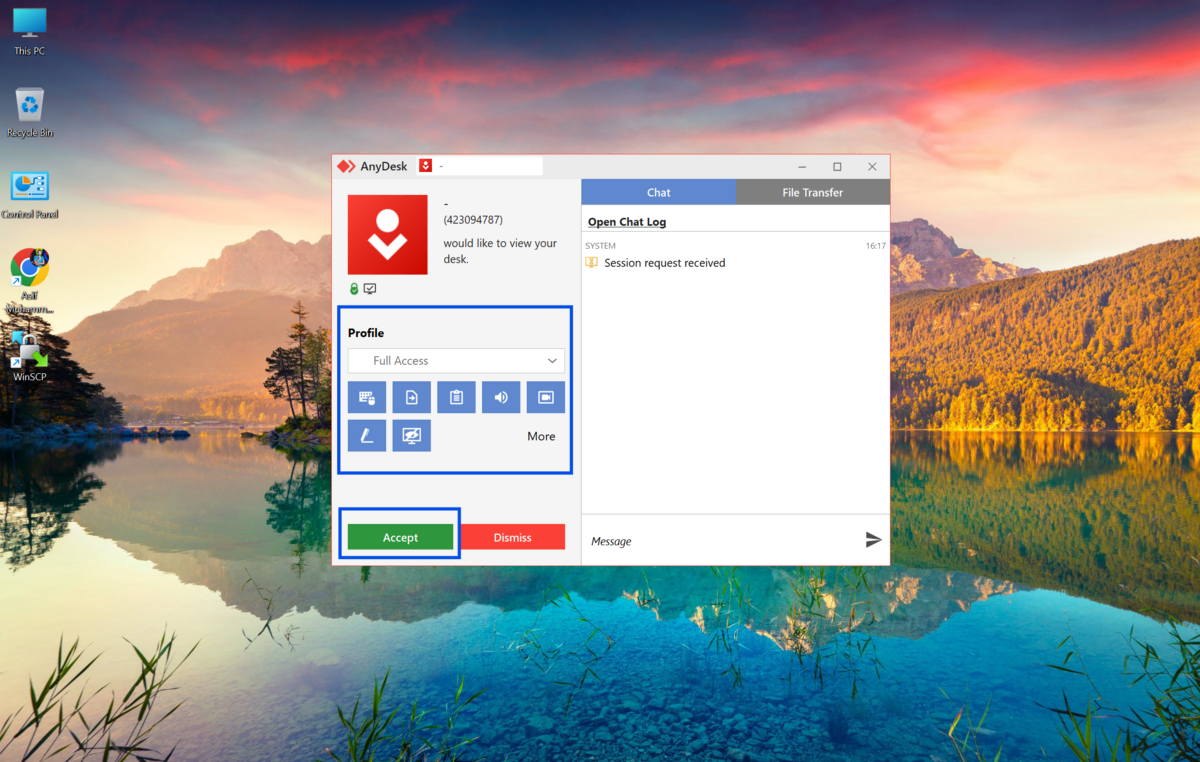Toggle the file transfer permission icon
The image size is (1200, 762).
click(411, 397)
